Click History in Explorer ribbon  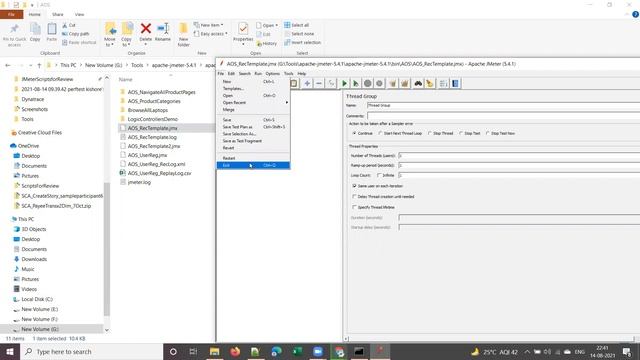tap(267, 43)
